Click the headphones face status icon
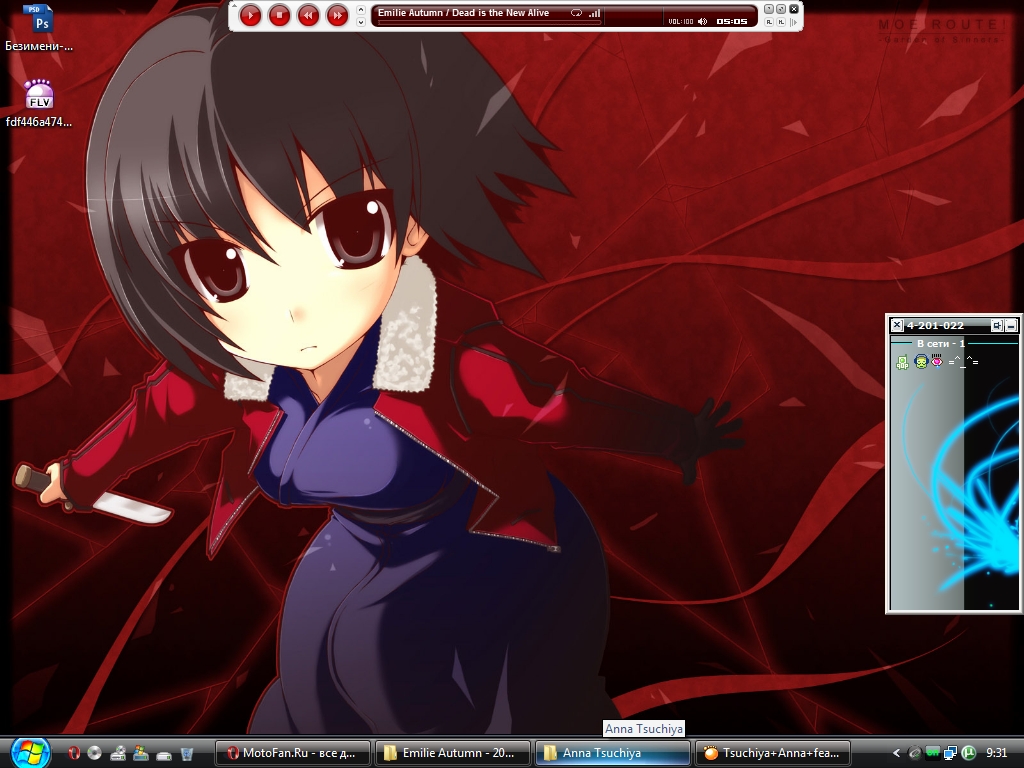The width and height of the screenshot is (1024, 768). [921, 361]
